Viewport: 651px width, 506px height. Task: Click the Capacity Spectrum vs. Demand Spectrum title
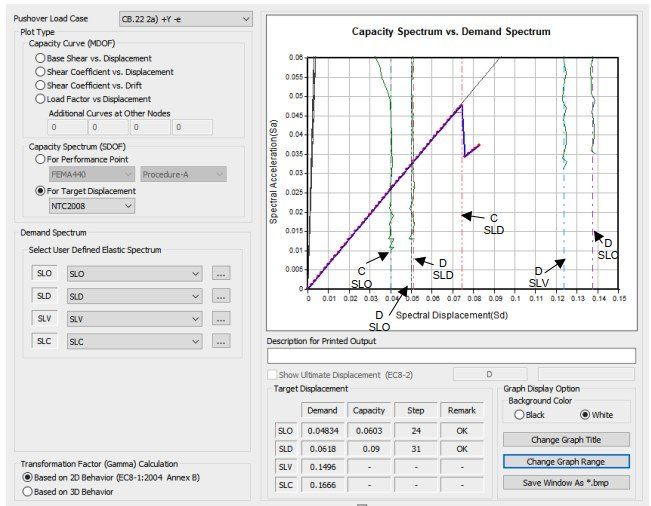point(451,32)
